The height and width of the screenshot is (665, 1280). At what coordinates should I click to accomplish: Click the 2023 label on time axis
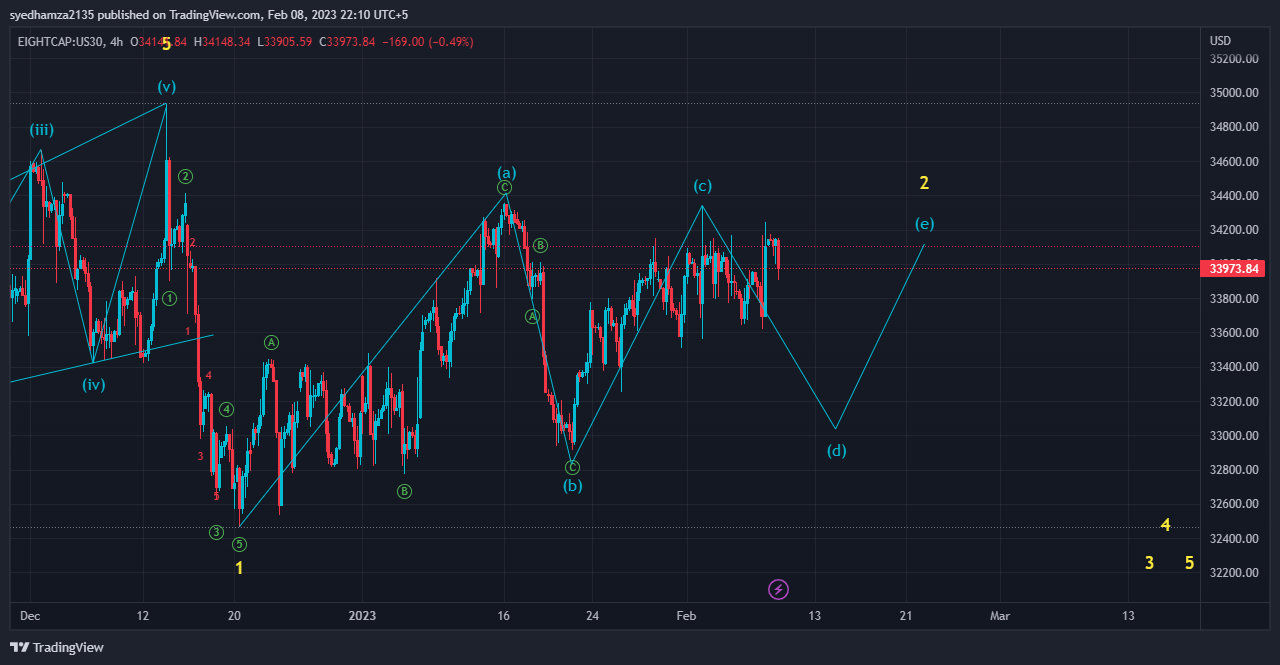(363, 616)
